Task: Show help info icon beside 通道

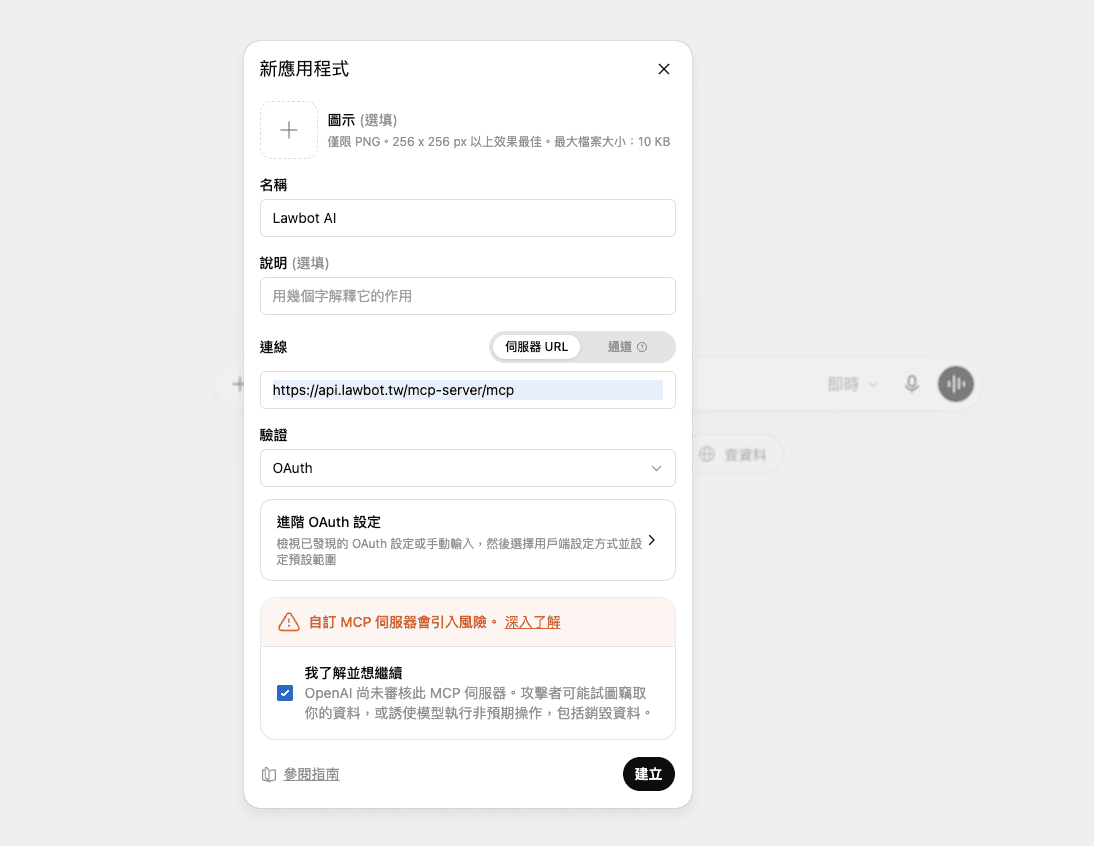Action: click(x=643, y=347)
